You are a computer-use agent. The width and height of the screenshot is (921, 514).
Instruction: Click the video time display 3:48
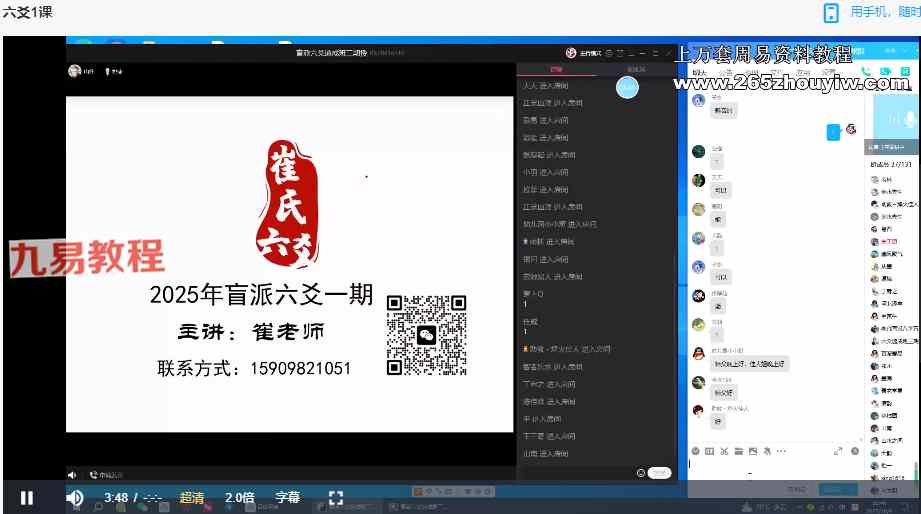click(x=116, y=497)
